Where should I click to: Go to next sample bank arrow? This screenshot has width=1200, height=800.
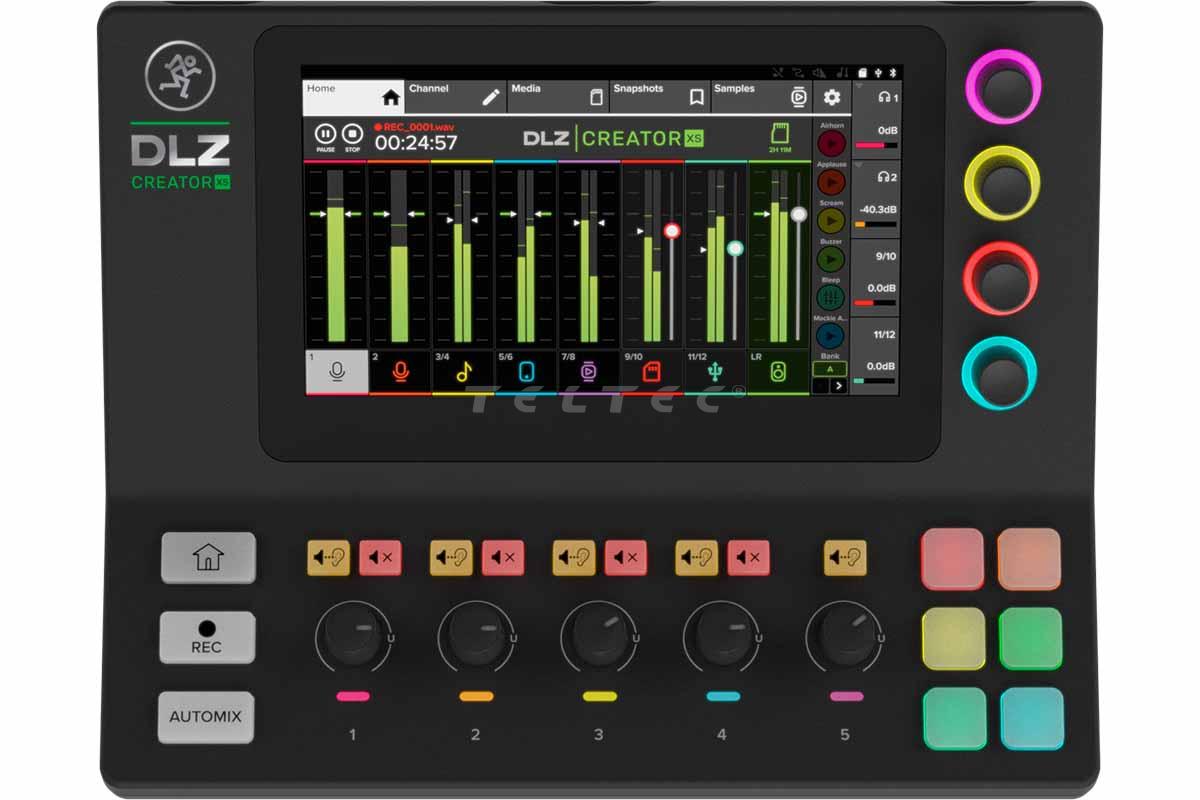[839, 385]
